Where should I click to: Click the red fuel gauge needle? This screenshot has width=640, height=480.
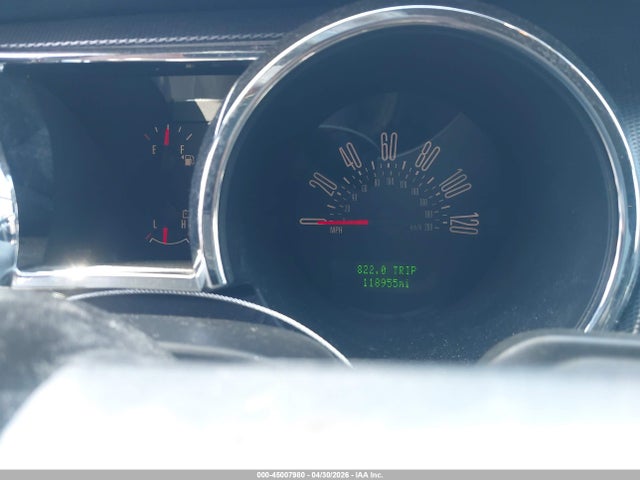pyautogui.click(x=167, y=135)
